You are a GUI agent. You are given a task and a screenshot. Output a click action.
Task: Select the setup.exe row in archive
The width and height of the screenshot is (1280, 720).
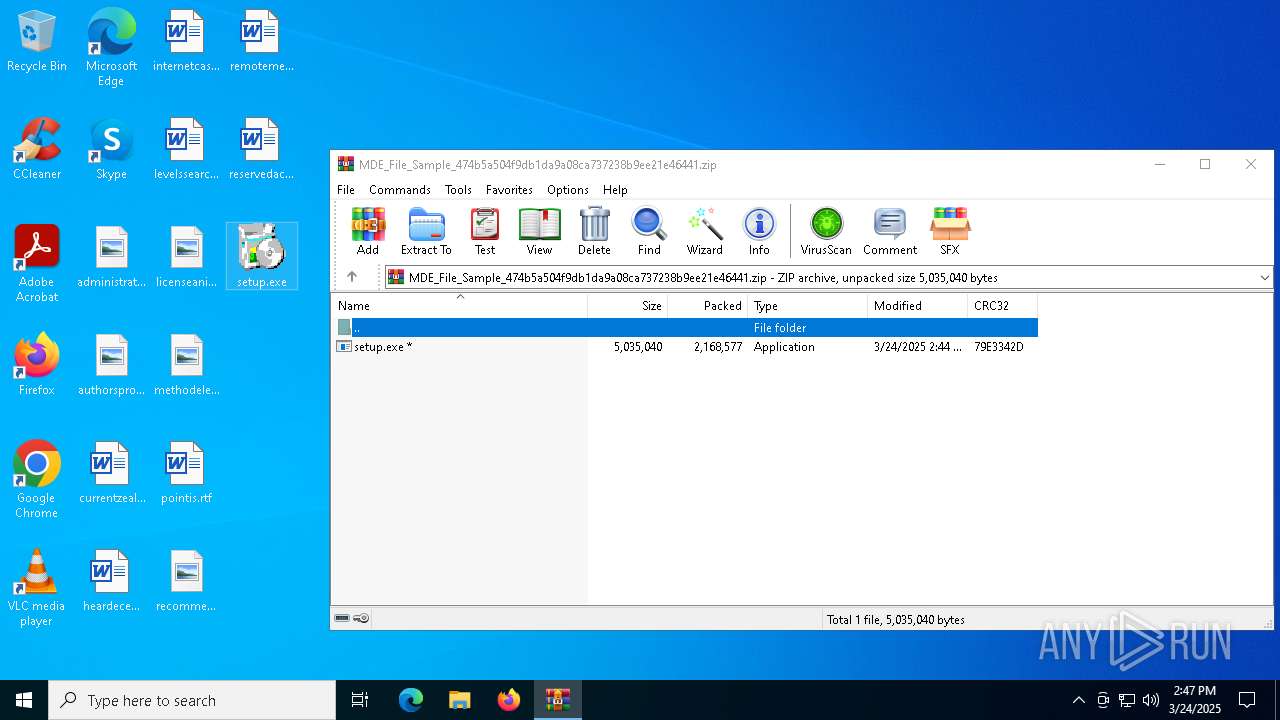point(685,347)
